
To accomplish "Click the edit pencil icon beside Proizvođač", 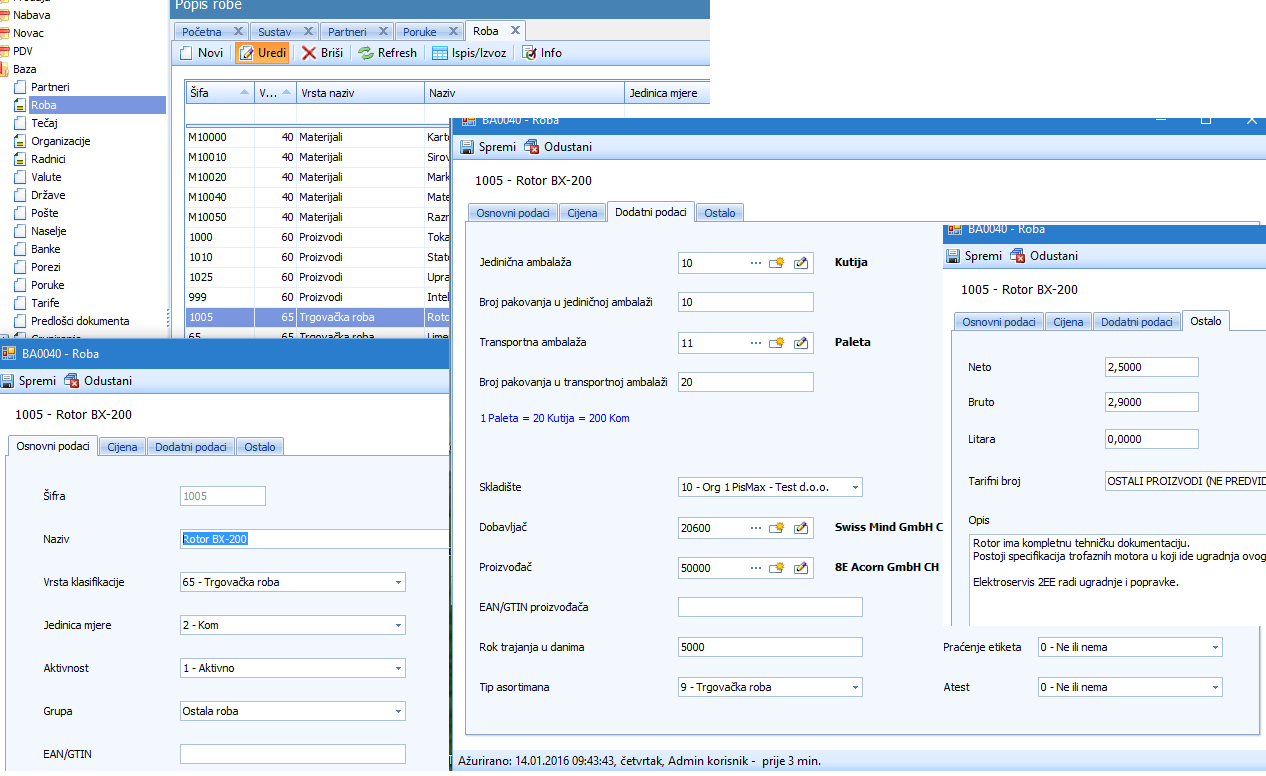I will [801, 568].
